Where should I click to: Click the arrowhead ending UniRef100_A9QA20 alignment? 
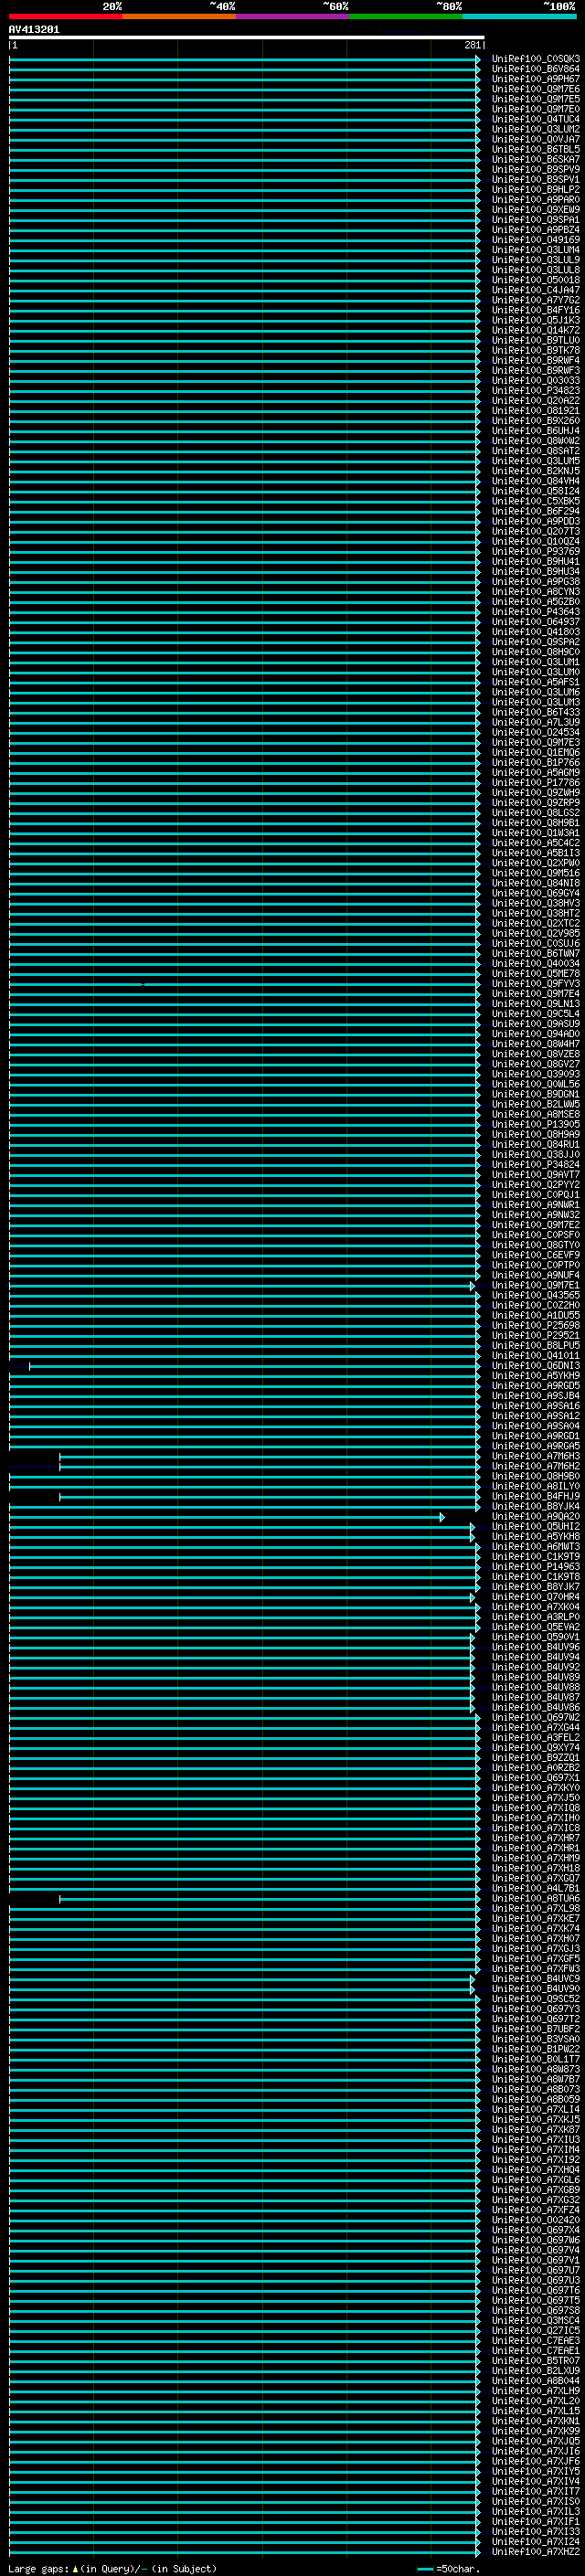click(442, 1517)
